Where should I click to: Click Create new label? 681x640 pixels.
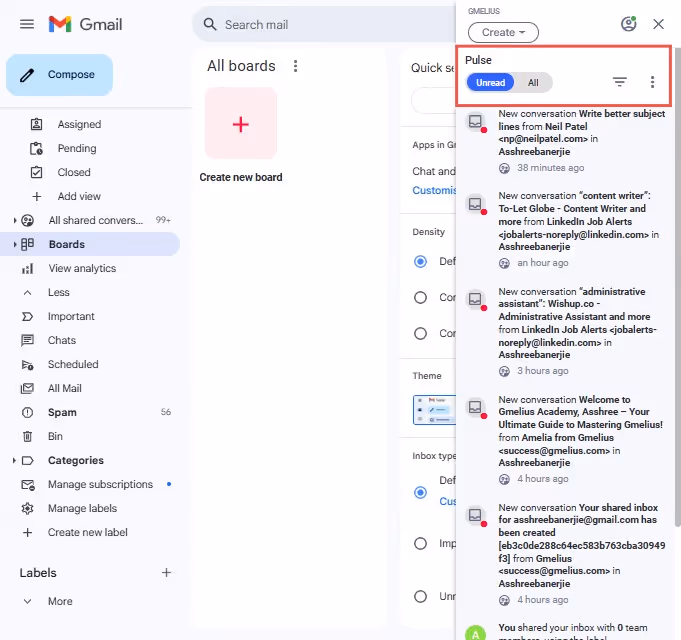point(87,532)
